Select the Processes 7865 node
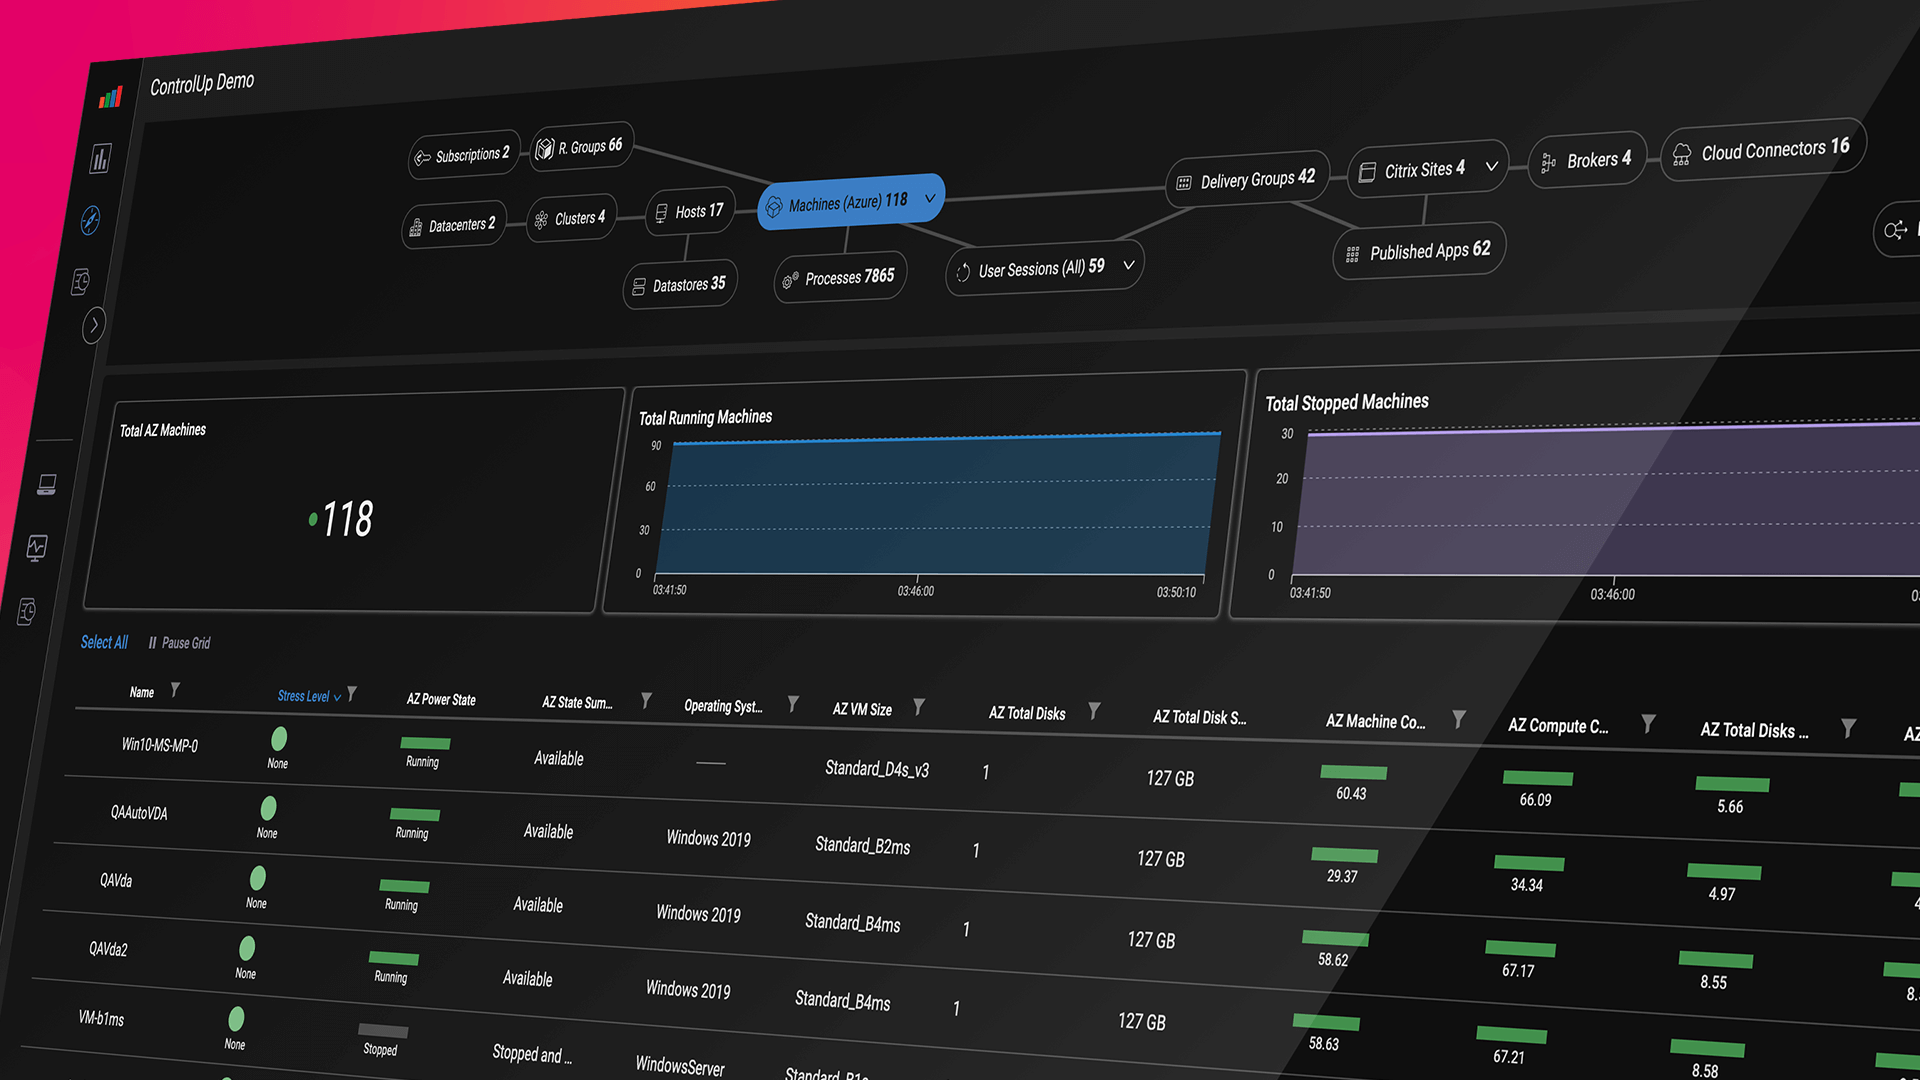This screenshot has height=1080, width=1920. pyautogui.click(x=841, y=277)
